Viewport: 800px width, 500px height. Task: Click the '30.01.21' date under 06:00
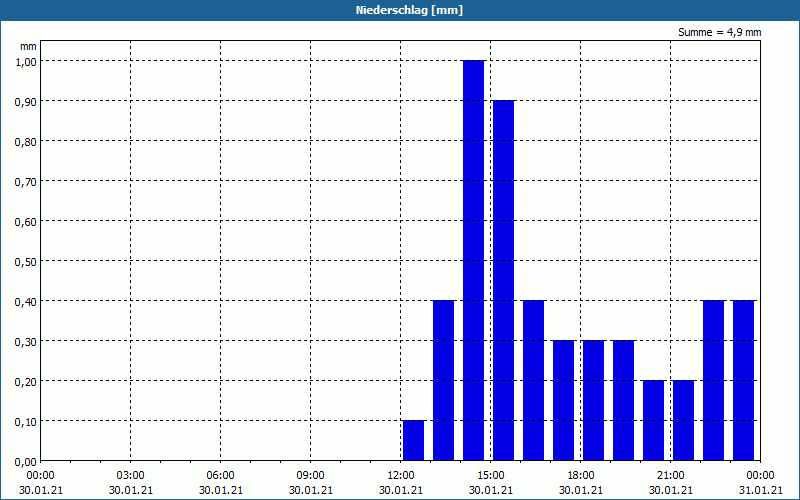click(x=220, y=490)
